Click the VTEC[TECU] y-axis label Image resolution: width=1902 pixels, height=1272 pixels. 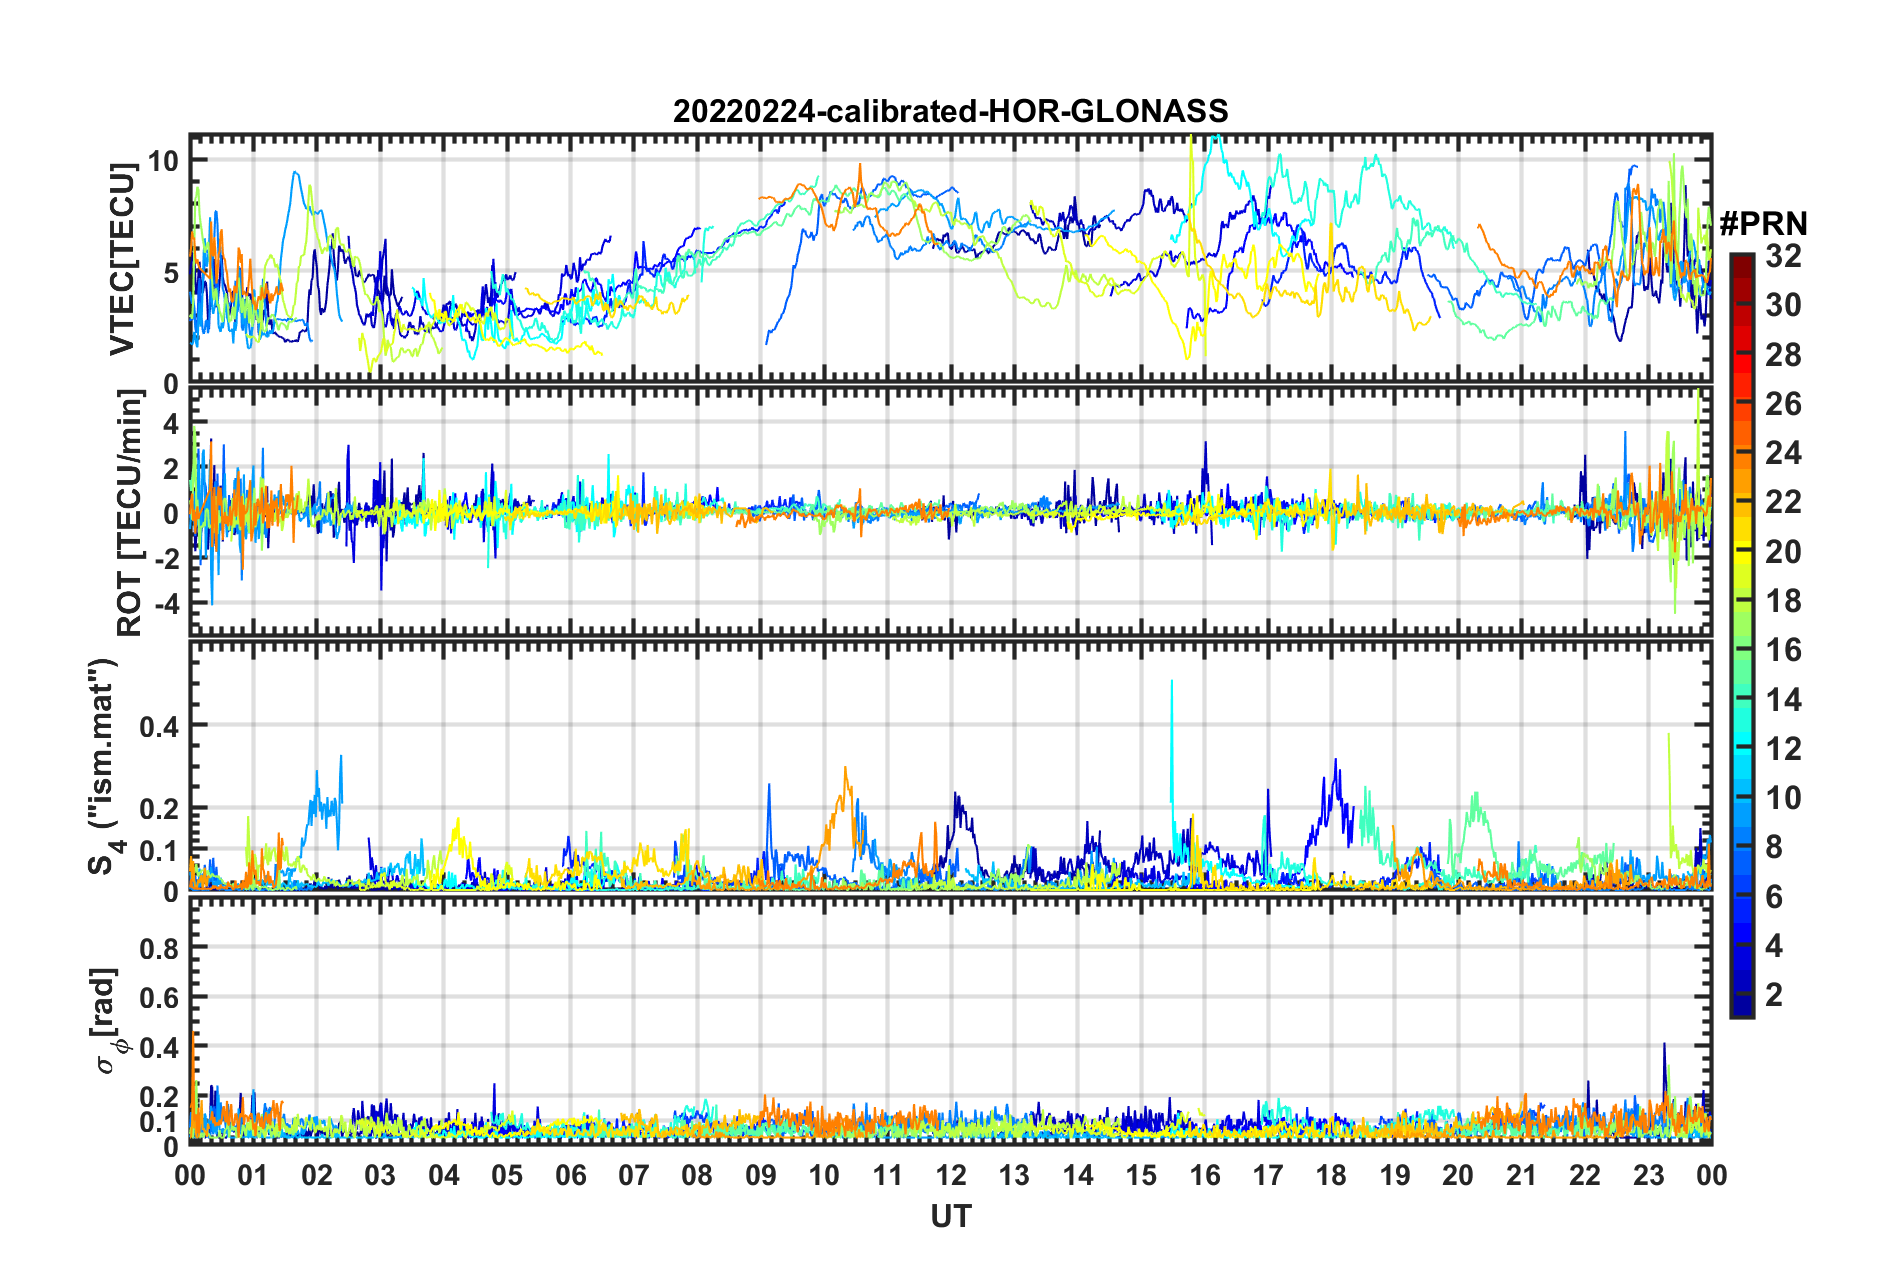(x=122, y=259)
